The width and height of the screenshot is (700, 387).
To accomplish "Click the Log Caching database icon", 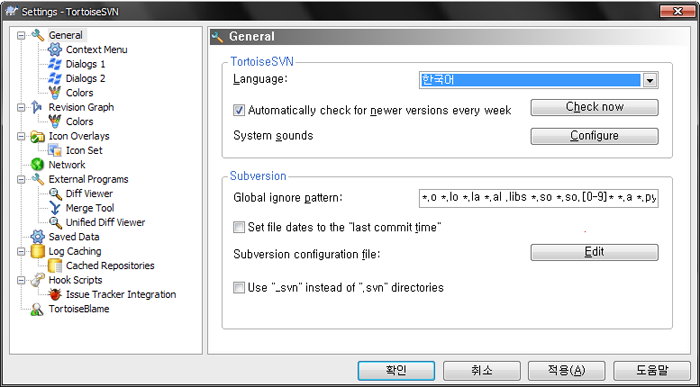I will point(38,251).
